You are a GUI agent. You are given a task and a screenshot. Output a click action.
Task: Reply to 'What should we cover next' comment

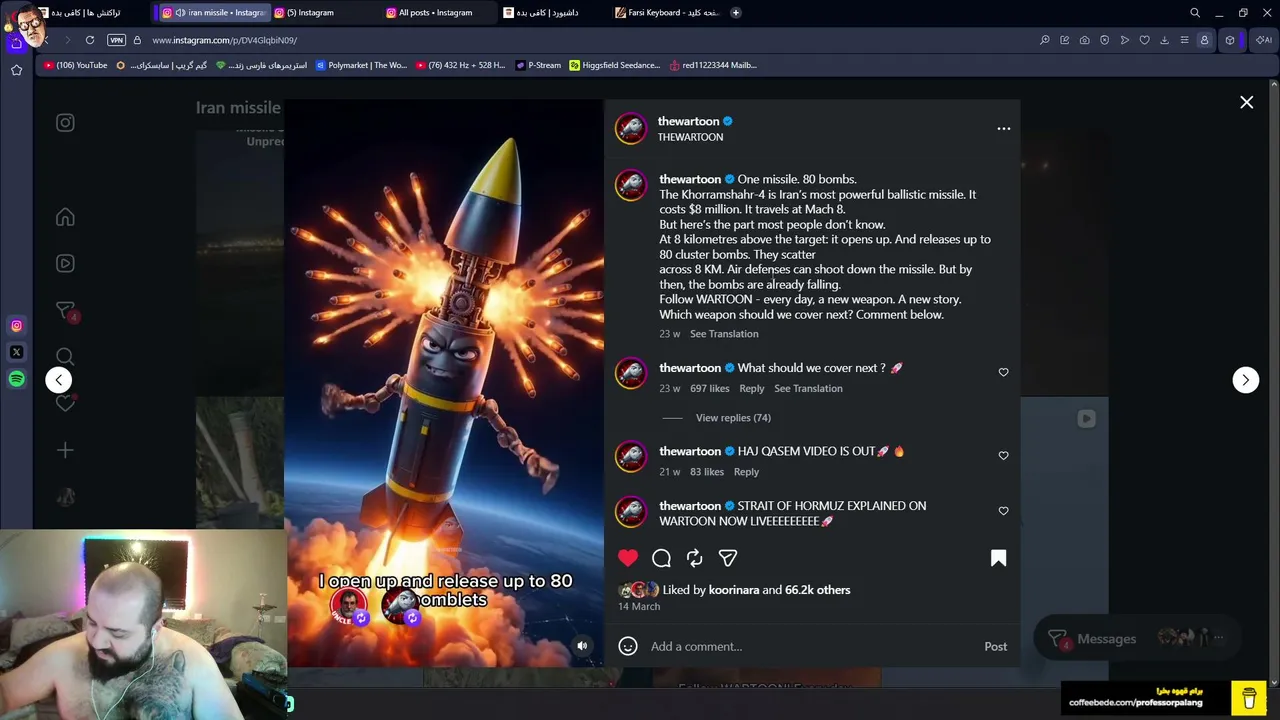[751, 388]
